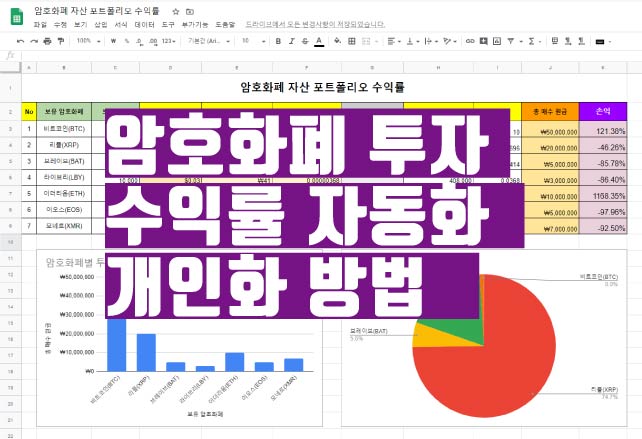Select the row 10 header
The height and width of the screenshot is (439, 642).
click(x=11, y=242)
